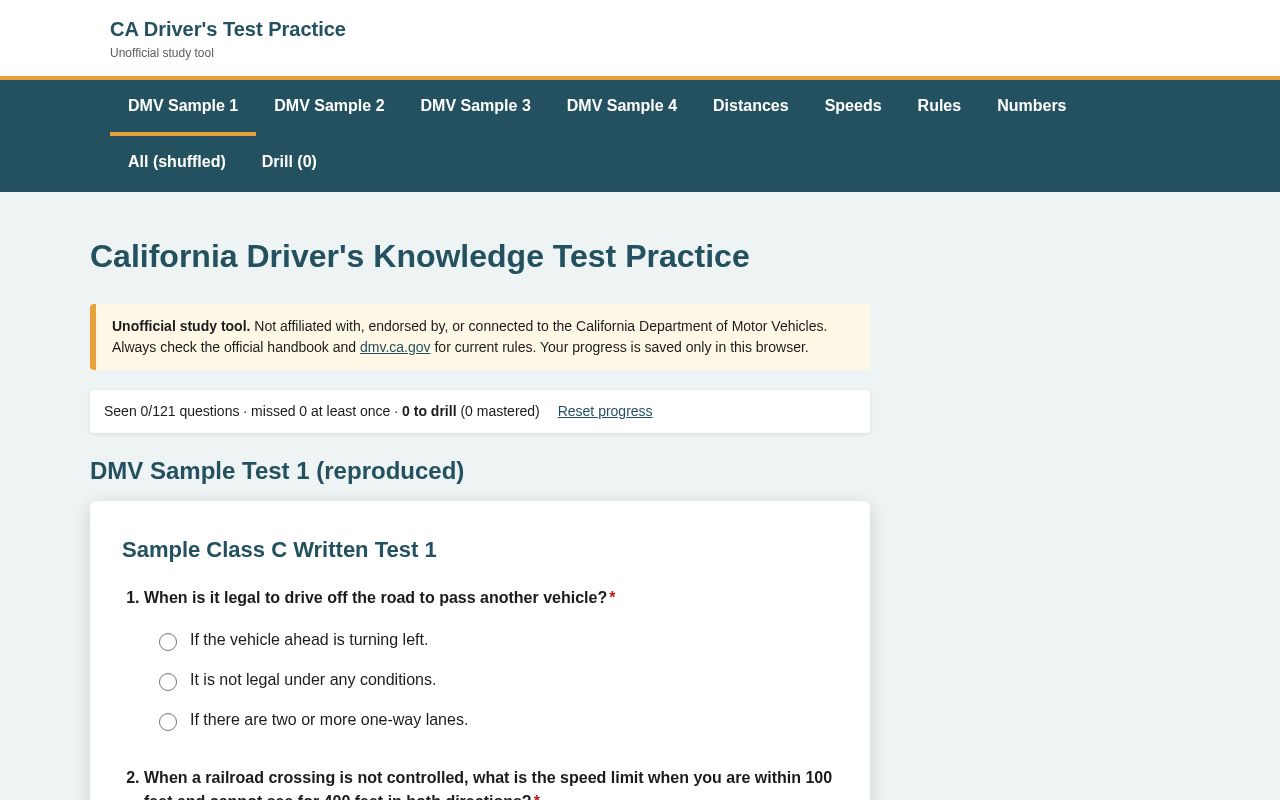Open the Drill (0) tab

tap(289, 162)
